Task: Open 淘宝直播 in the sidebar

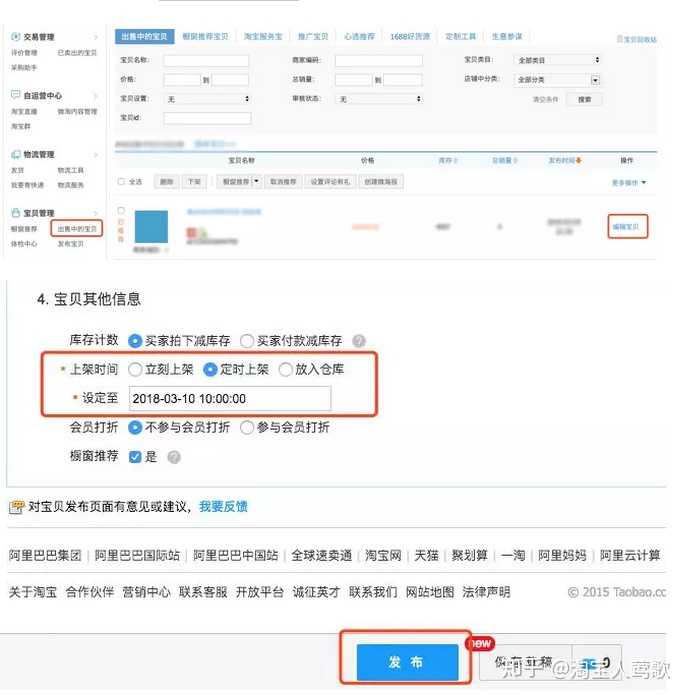Action: [x=24, y=112]
